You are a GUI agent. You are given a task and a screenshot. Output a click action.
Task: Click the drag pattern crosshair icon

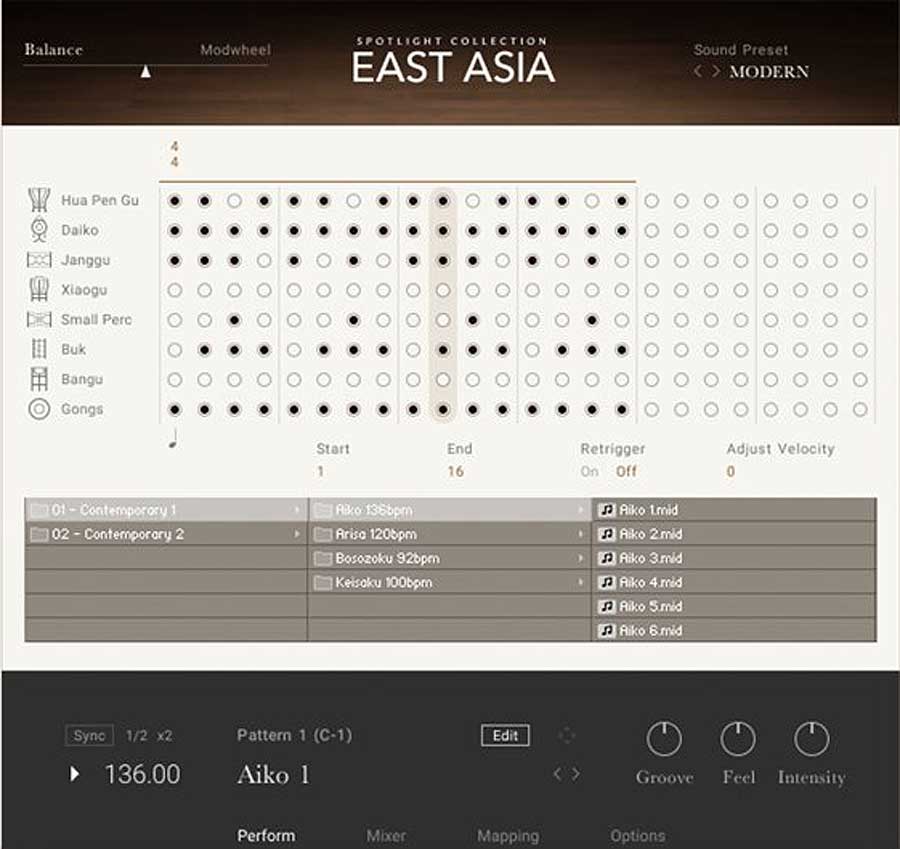click(567, 735)
